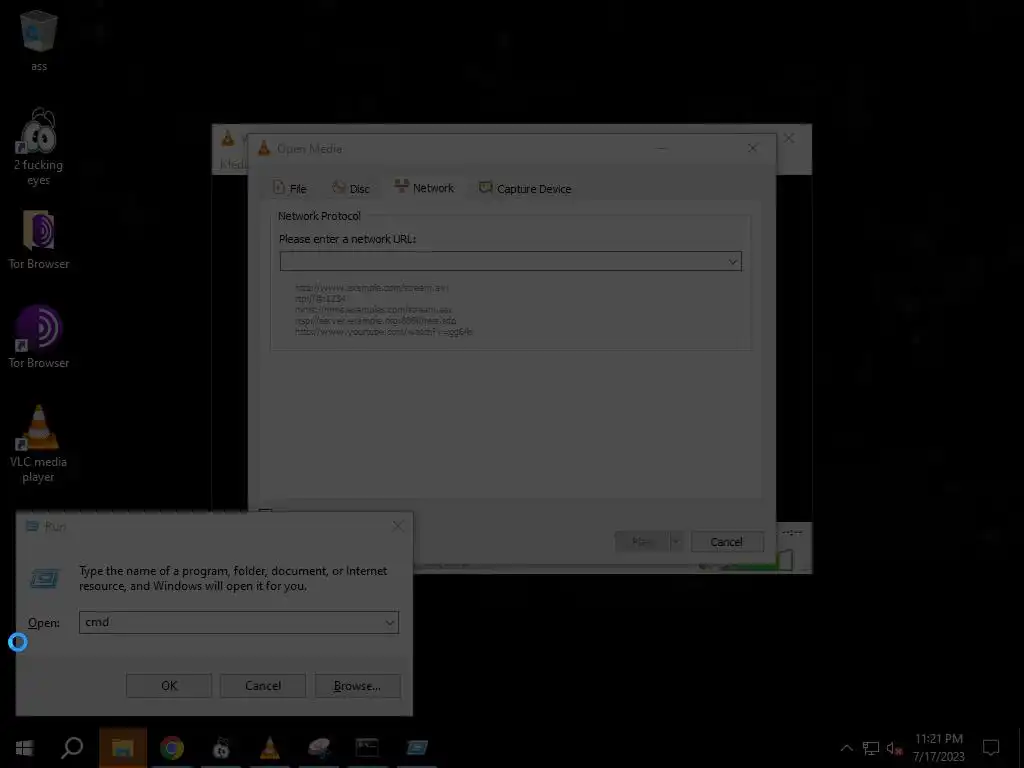Click Browse... in the Run dialog
Screen dimensions: 1024x768
coord(357,686)
